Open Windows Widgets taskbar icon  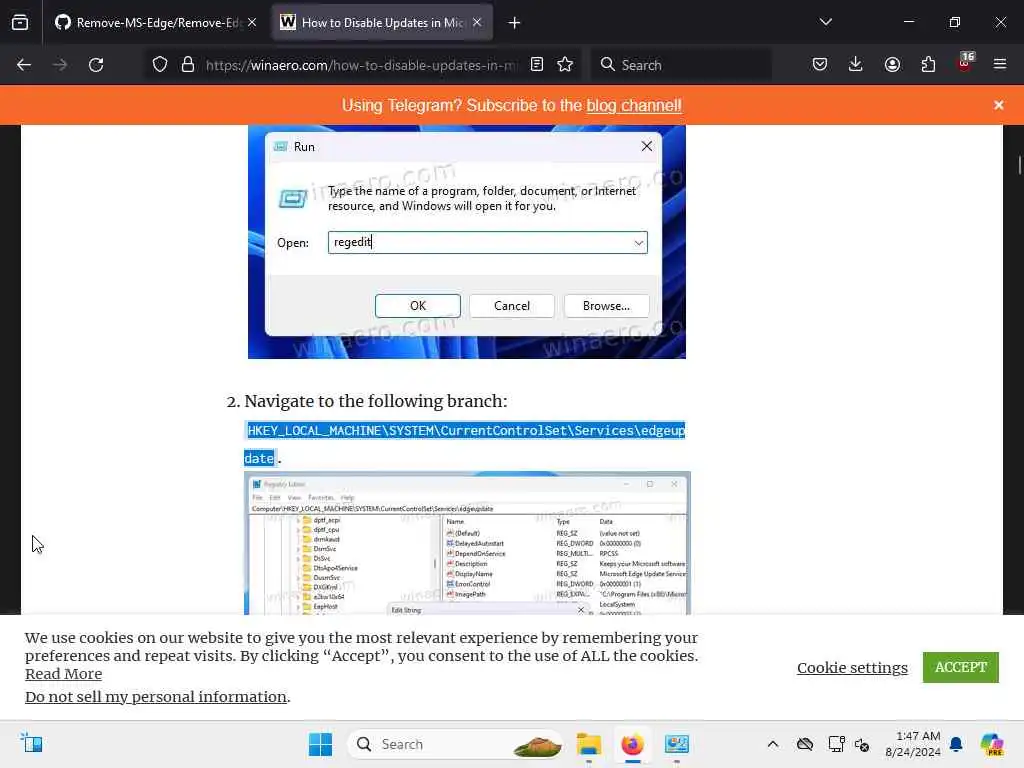pyautogui.click(x=31, y=743)
